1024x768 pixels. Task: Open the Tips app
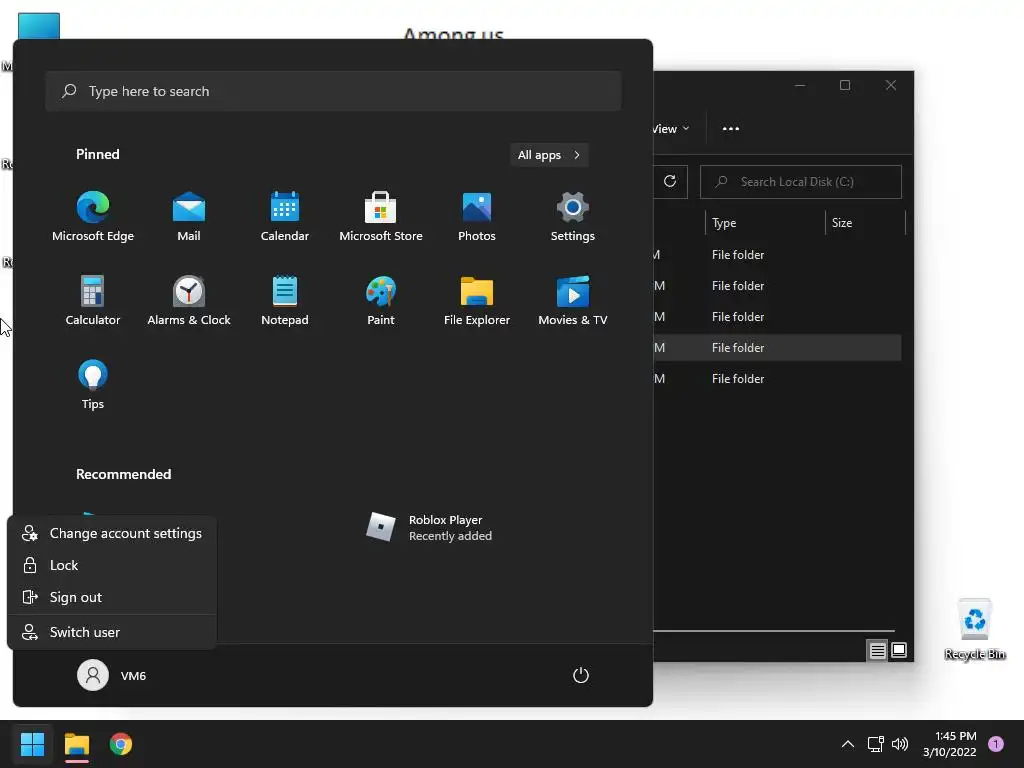point(93,385)
